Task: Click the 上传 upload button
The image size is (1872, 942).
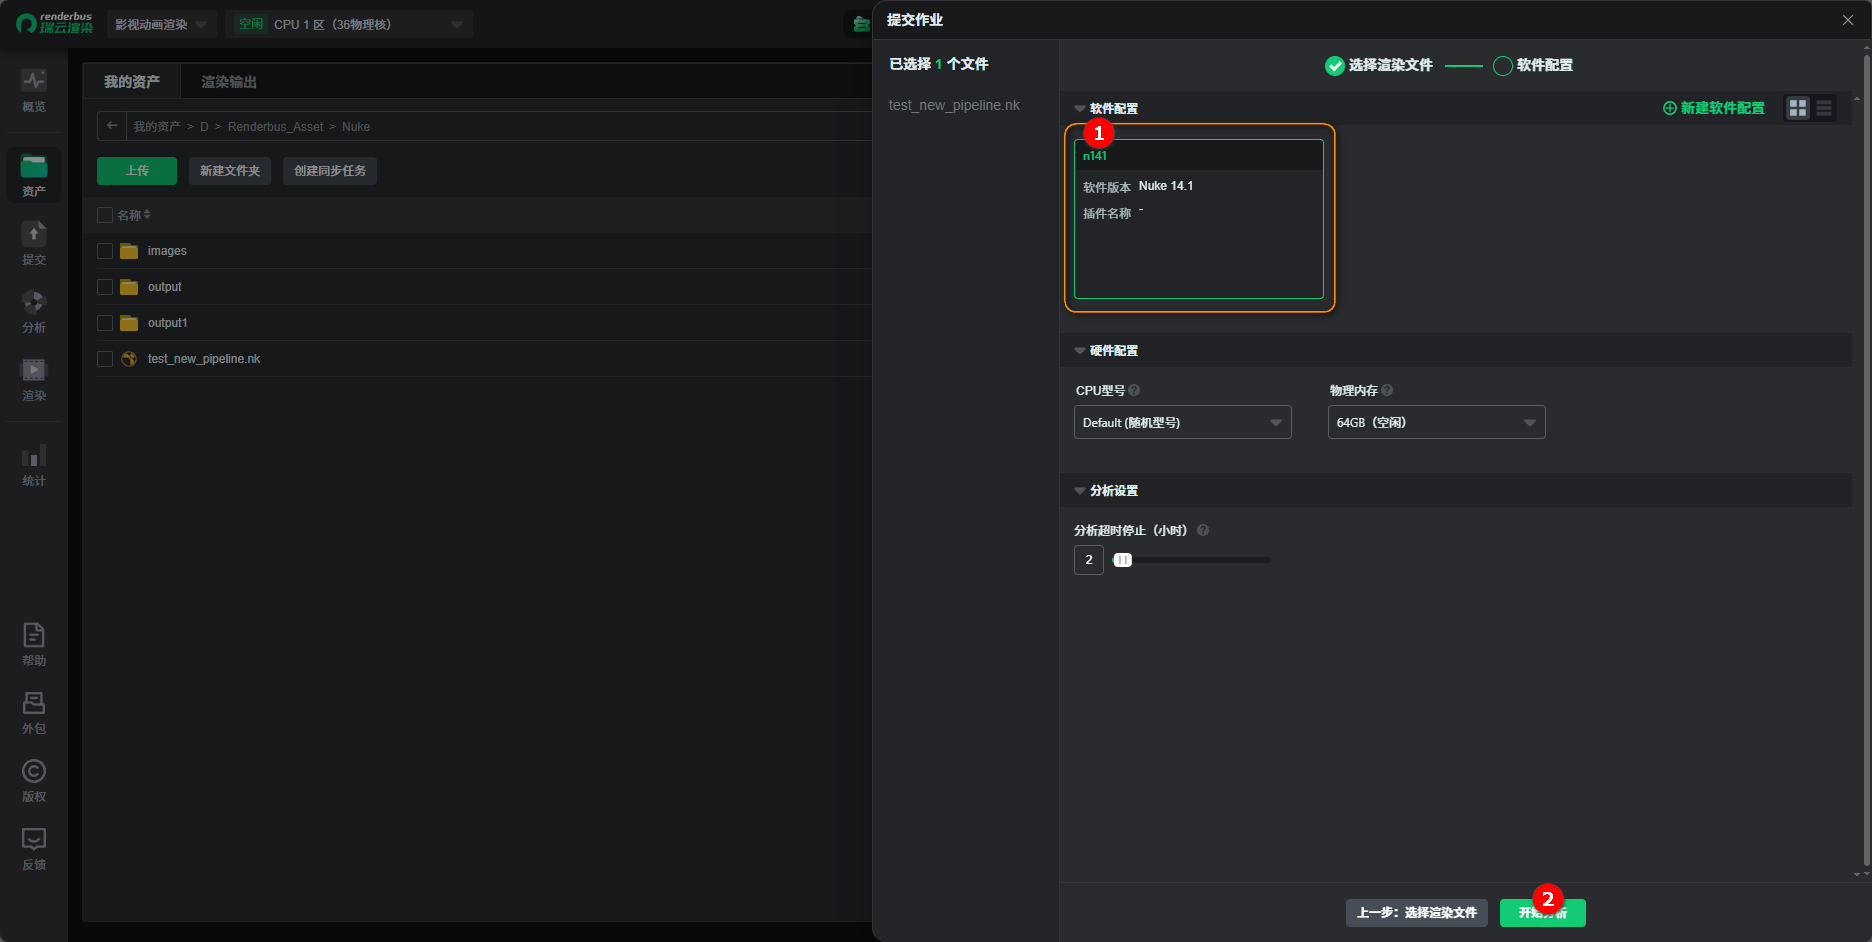Action: 137,171
